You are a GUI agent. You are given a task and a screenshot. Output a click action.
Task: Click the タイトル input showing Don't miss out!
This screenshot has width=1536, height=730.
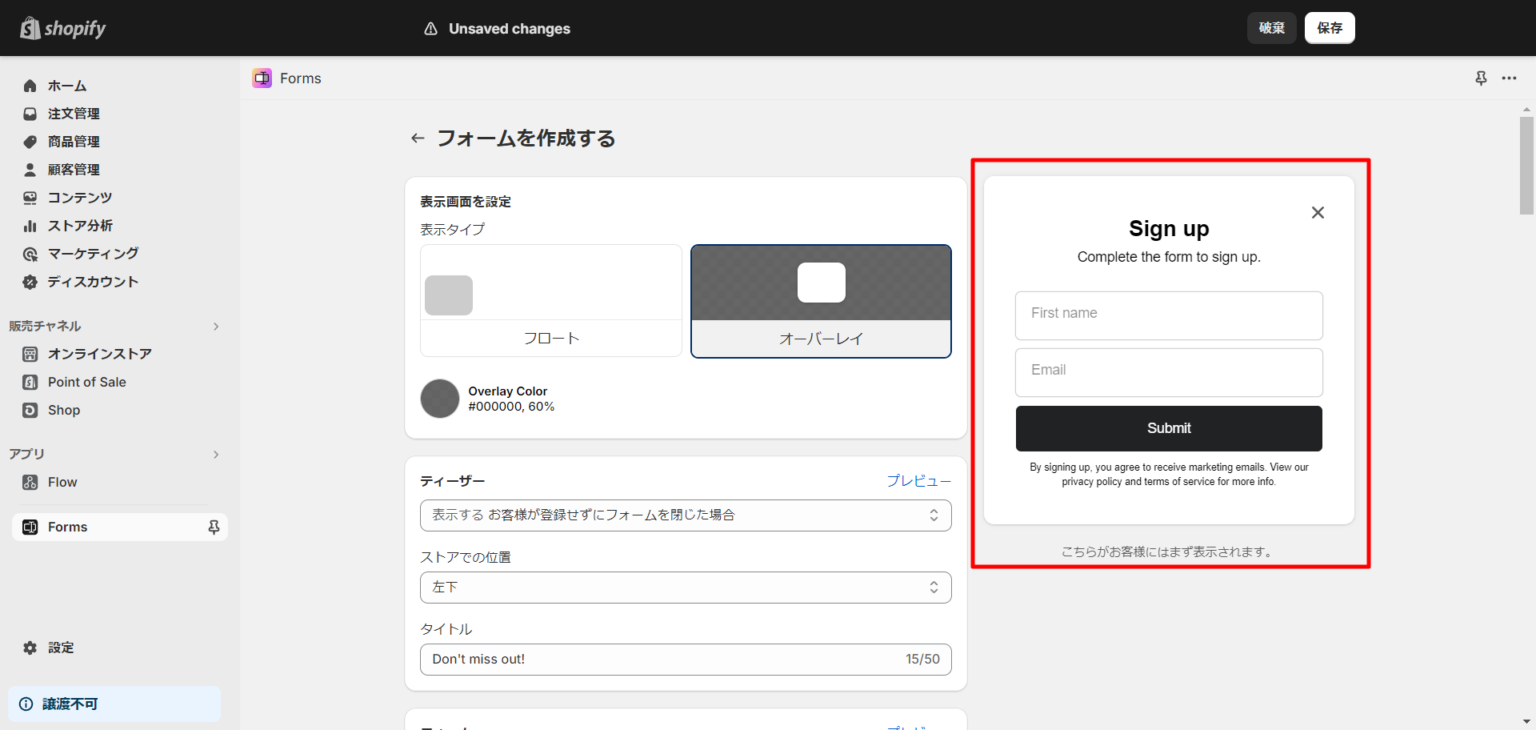pyautogui.click(x=685, y=659)
